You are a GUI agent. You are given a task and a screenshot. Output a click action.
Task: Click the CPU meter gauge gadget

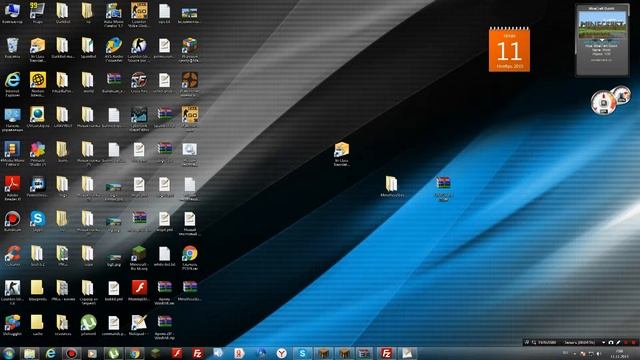pyautogui.click(x=603, y=102)
